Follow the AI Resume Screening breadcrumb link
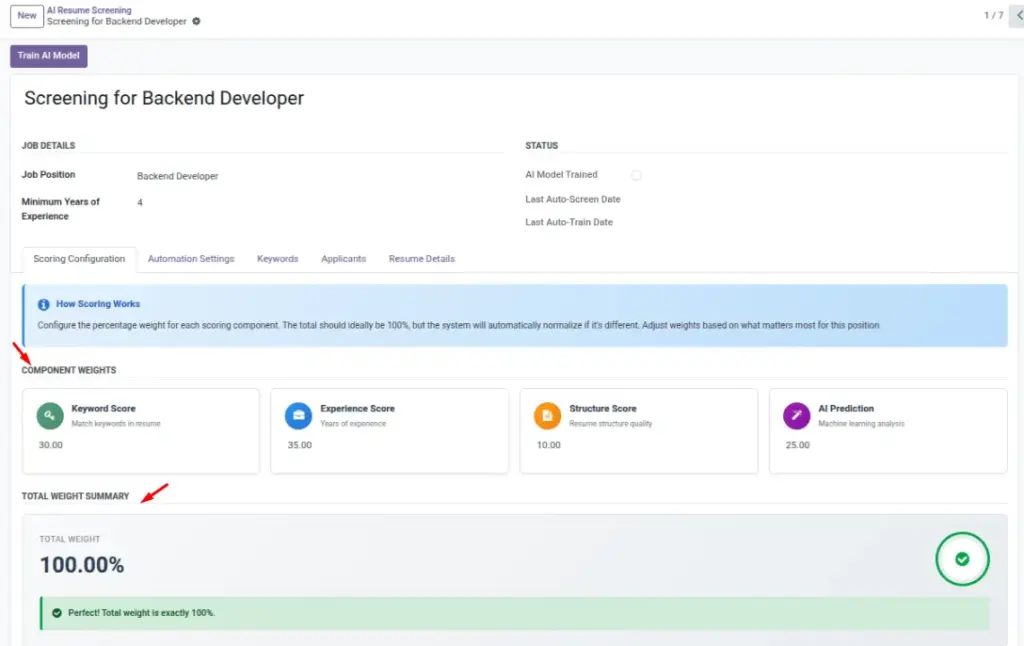This screenshot has width=1024, height=646. click(89, 10)
